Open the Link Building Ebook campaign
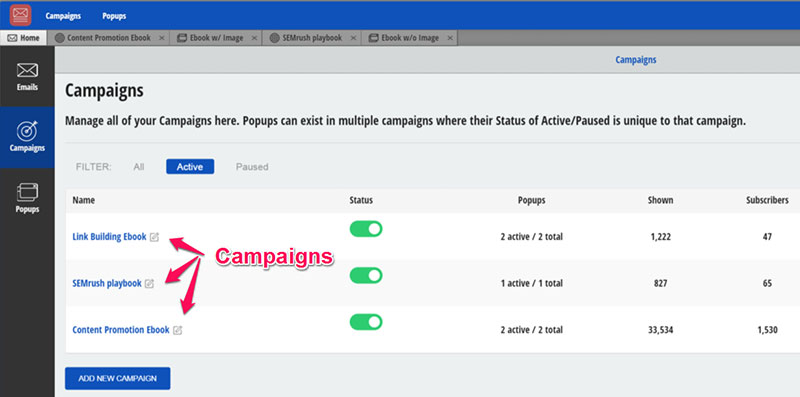800x397 pixels. click(109, 237)
